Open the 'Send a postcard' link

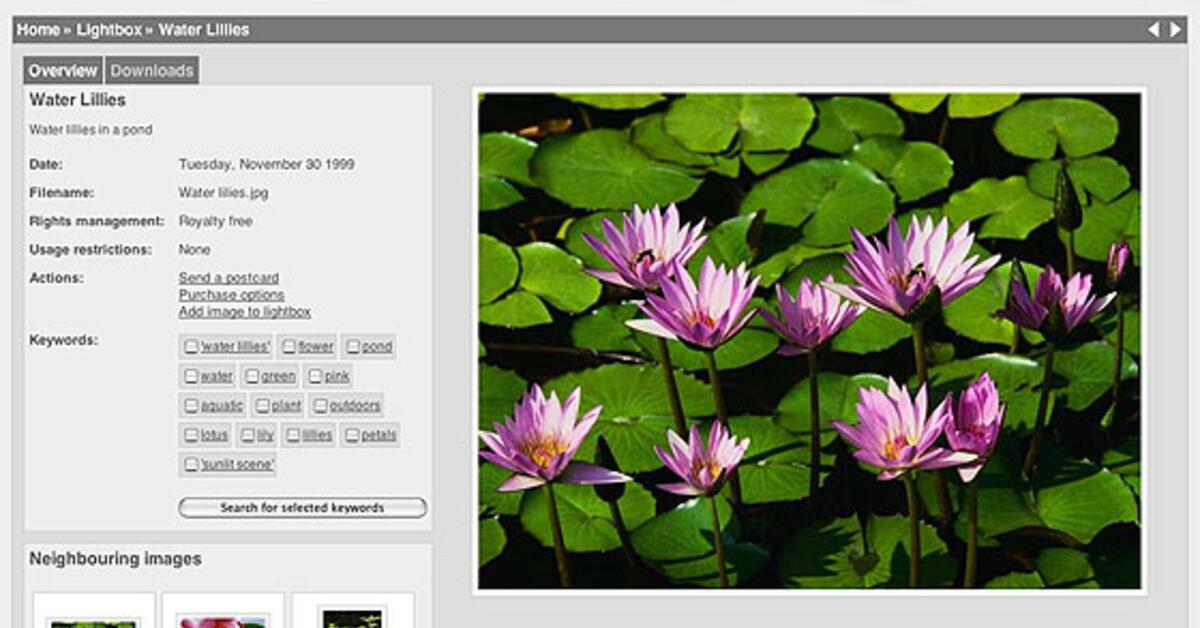pos(228,278)
